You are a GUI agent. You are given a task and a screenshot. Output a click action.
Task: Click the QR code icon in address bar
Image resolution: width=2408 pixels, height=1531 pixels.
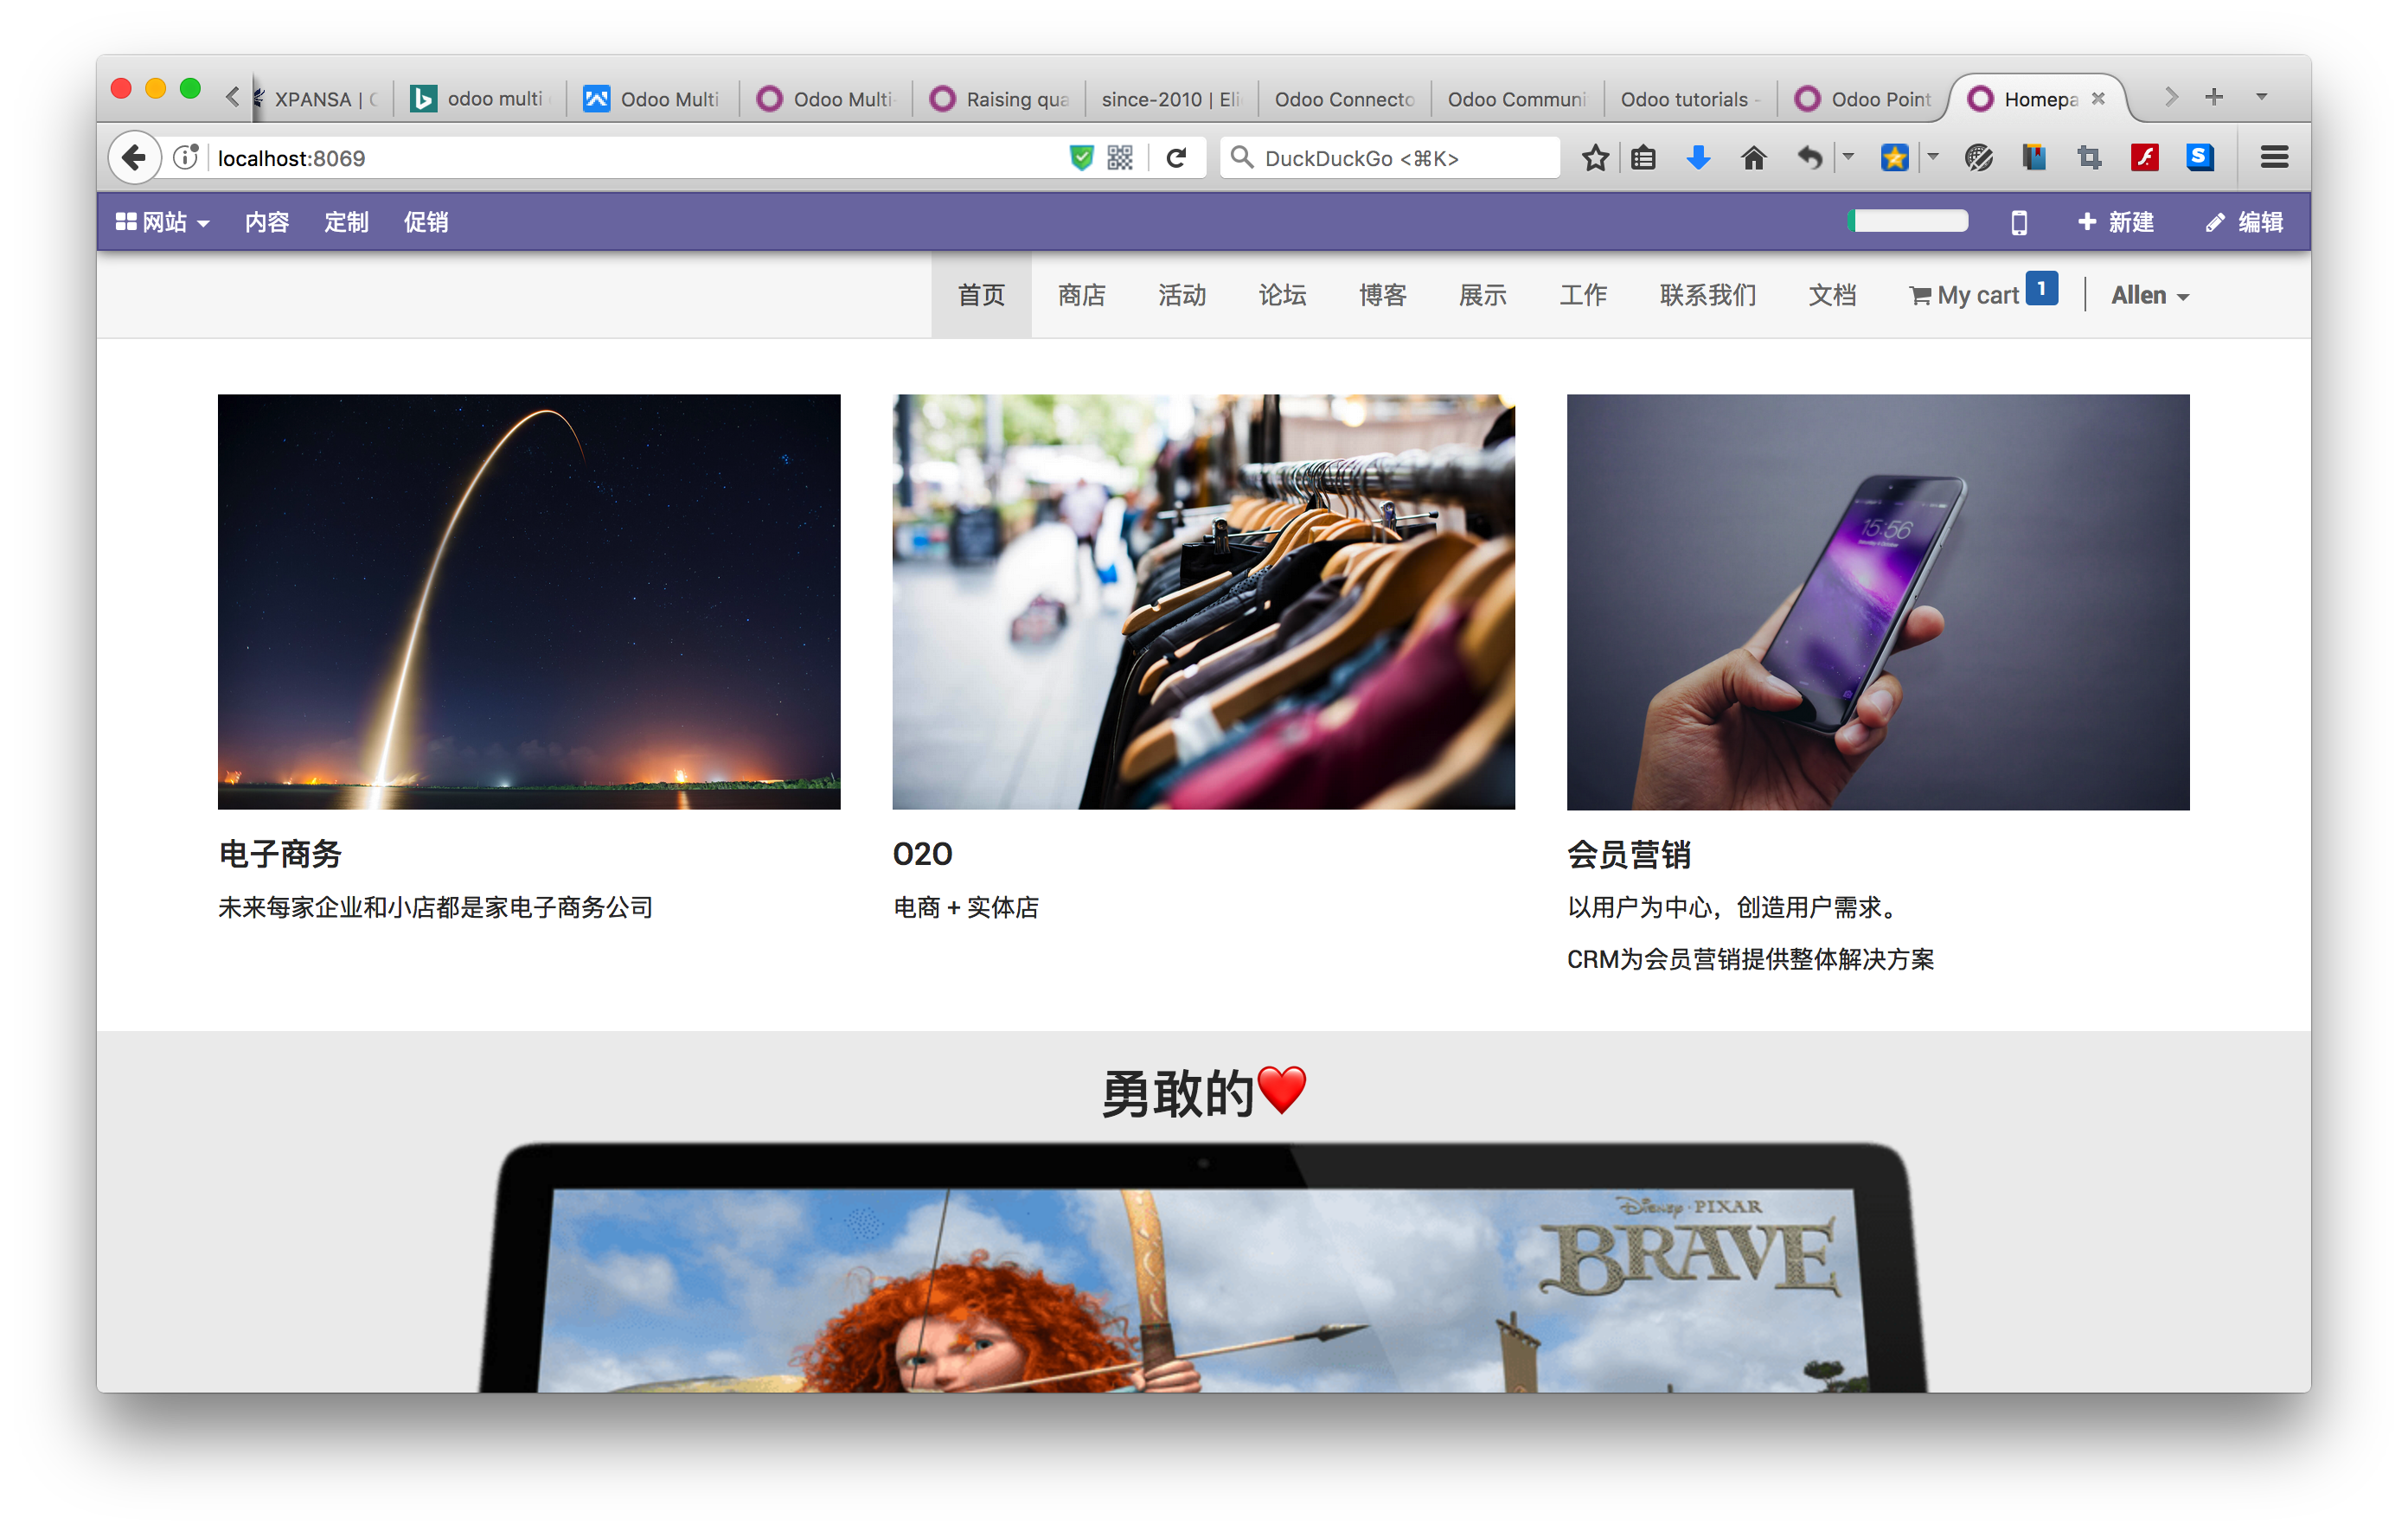[x=1120, y=158]
